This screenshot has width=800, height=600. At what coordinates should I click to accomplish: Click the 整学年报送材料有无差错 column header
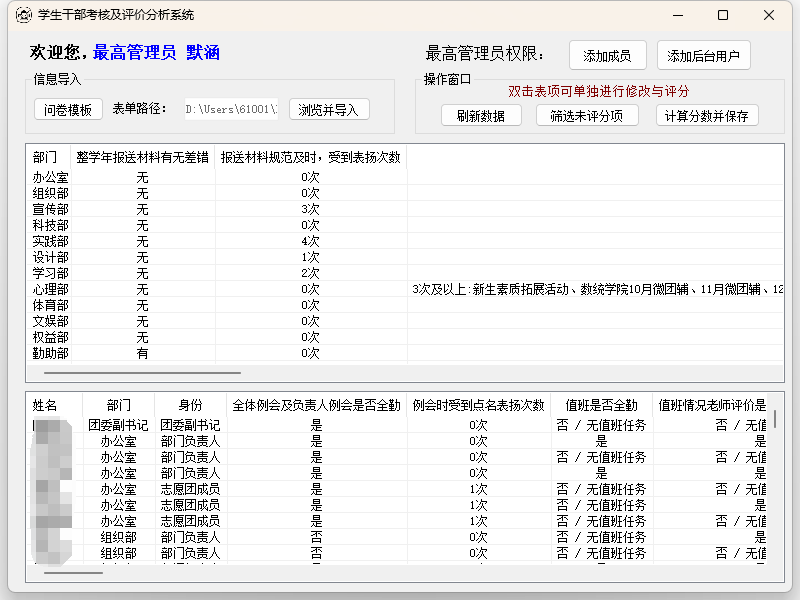pyautogui.click(x=142, y=157)
